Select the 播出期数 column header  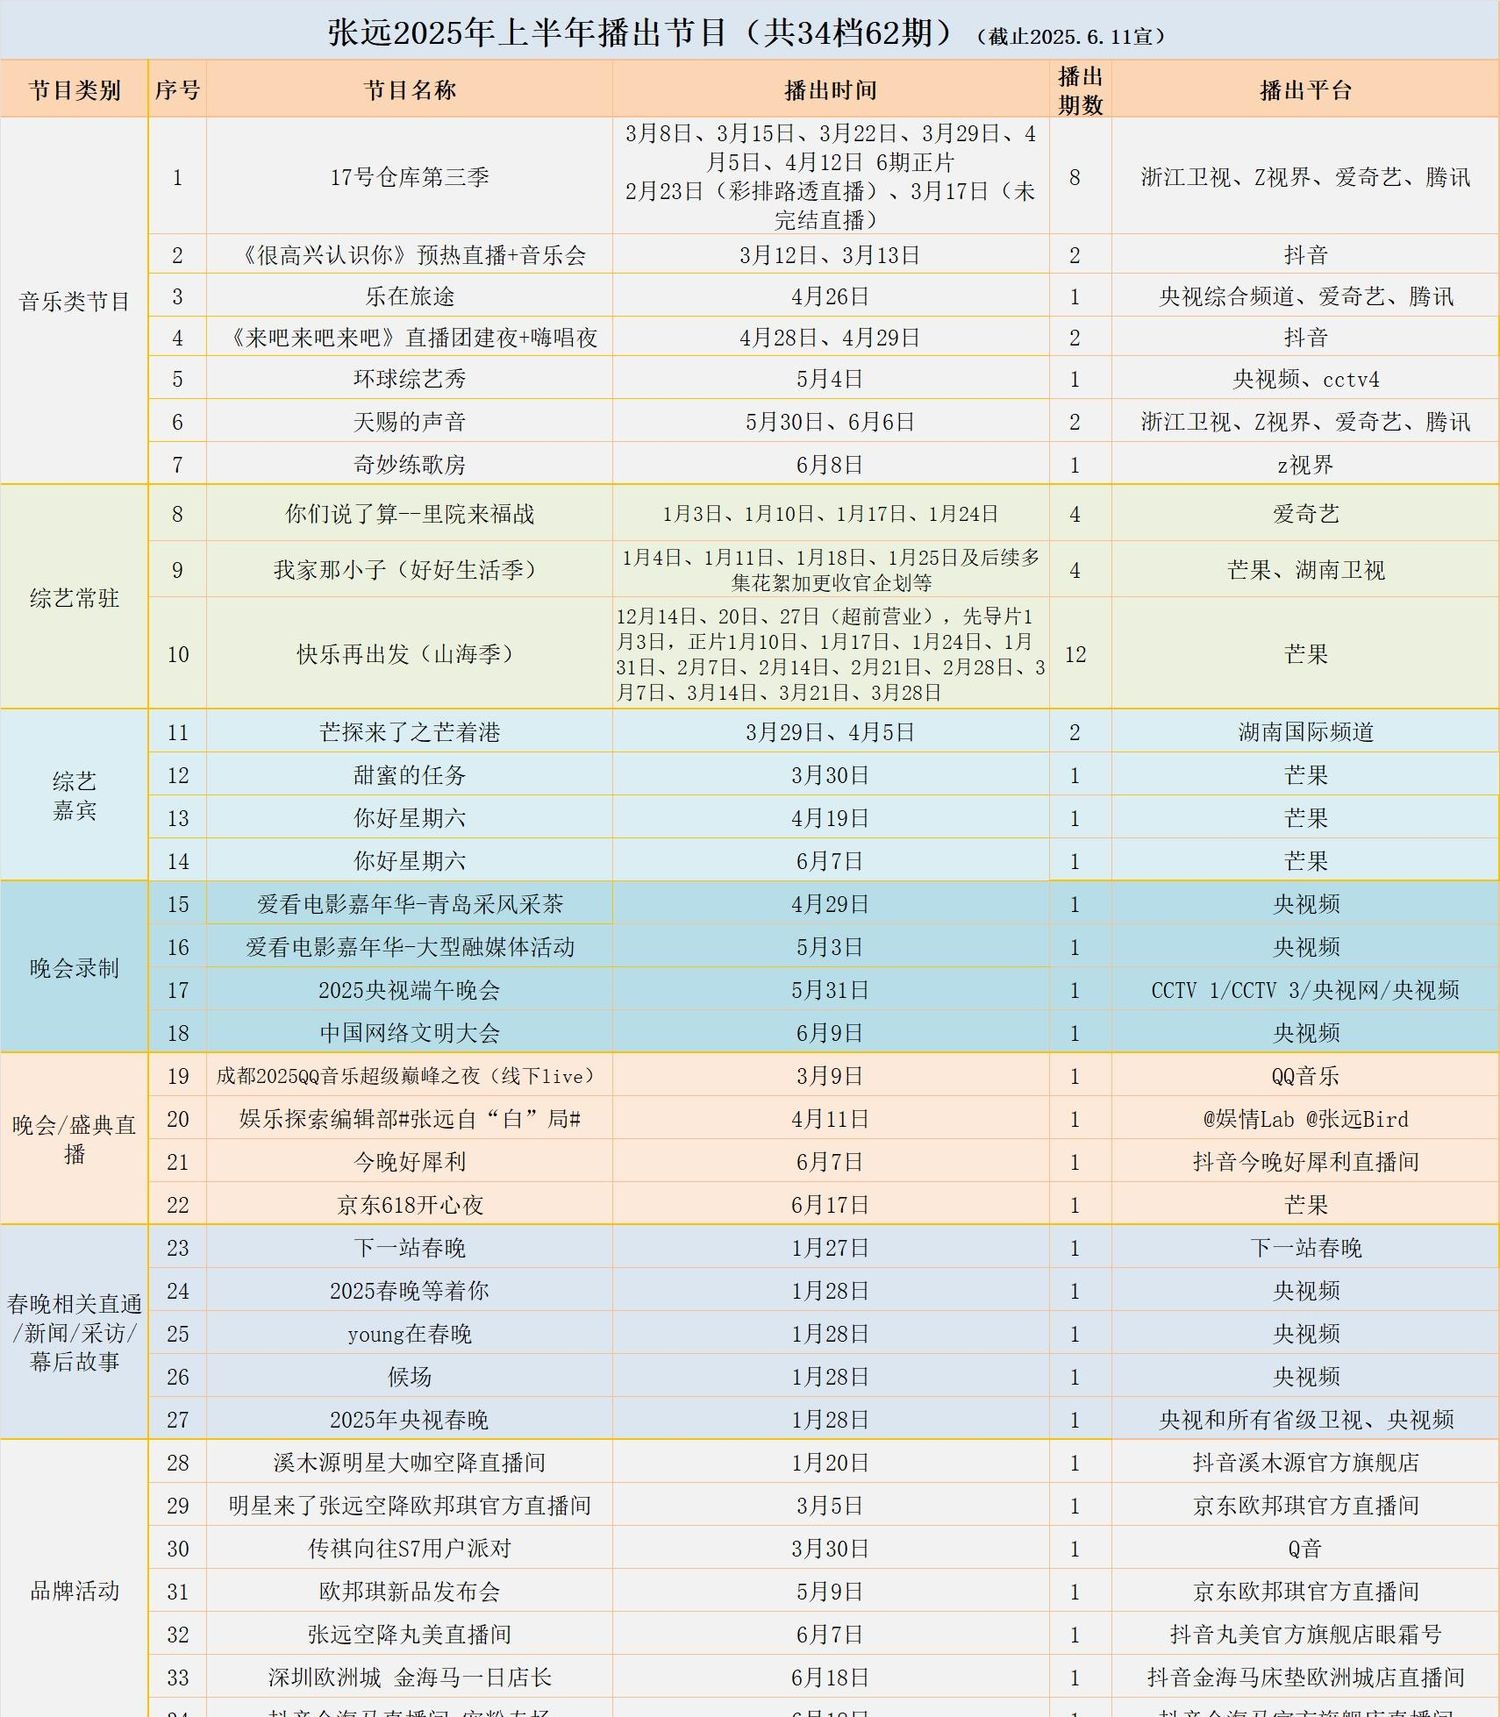pos(1080,90)
